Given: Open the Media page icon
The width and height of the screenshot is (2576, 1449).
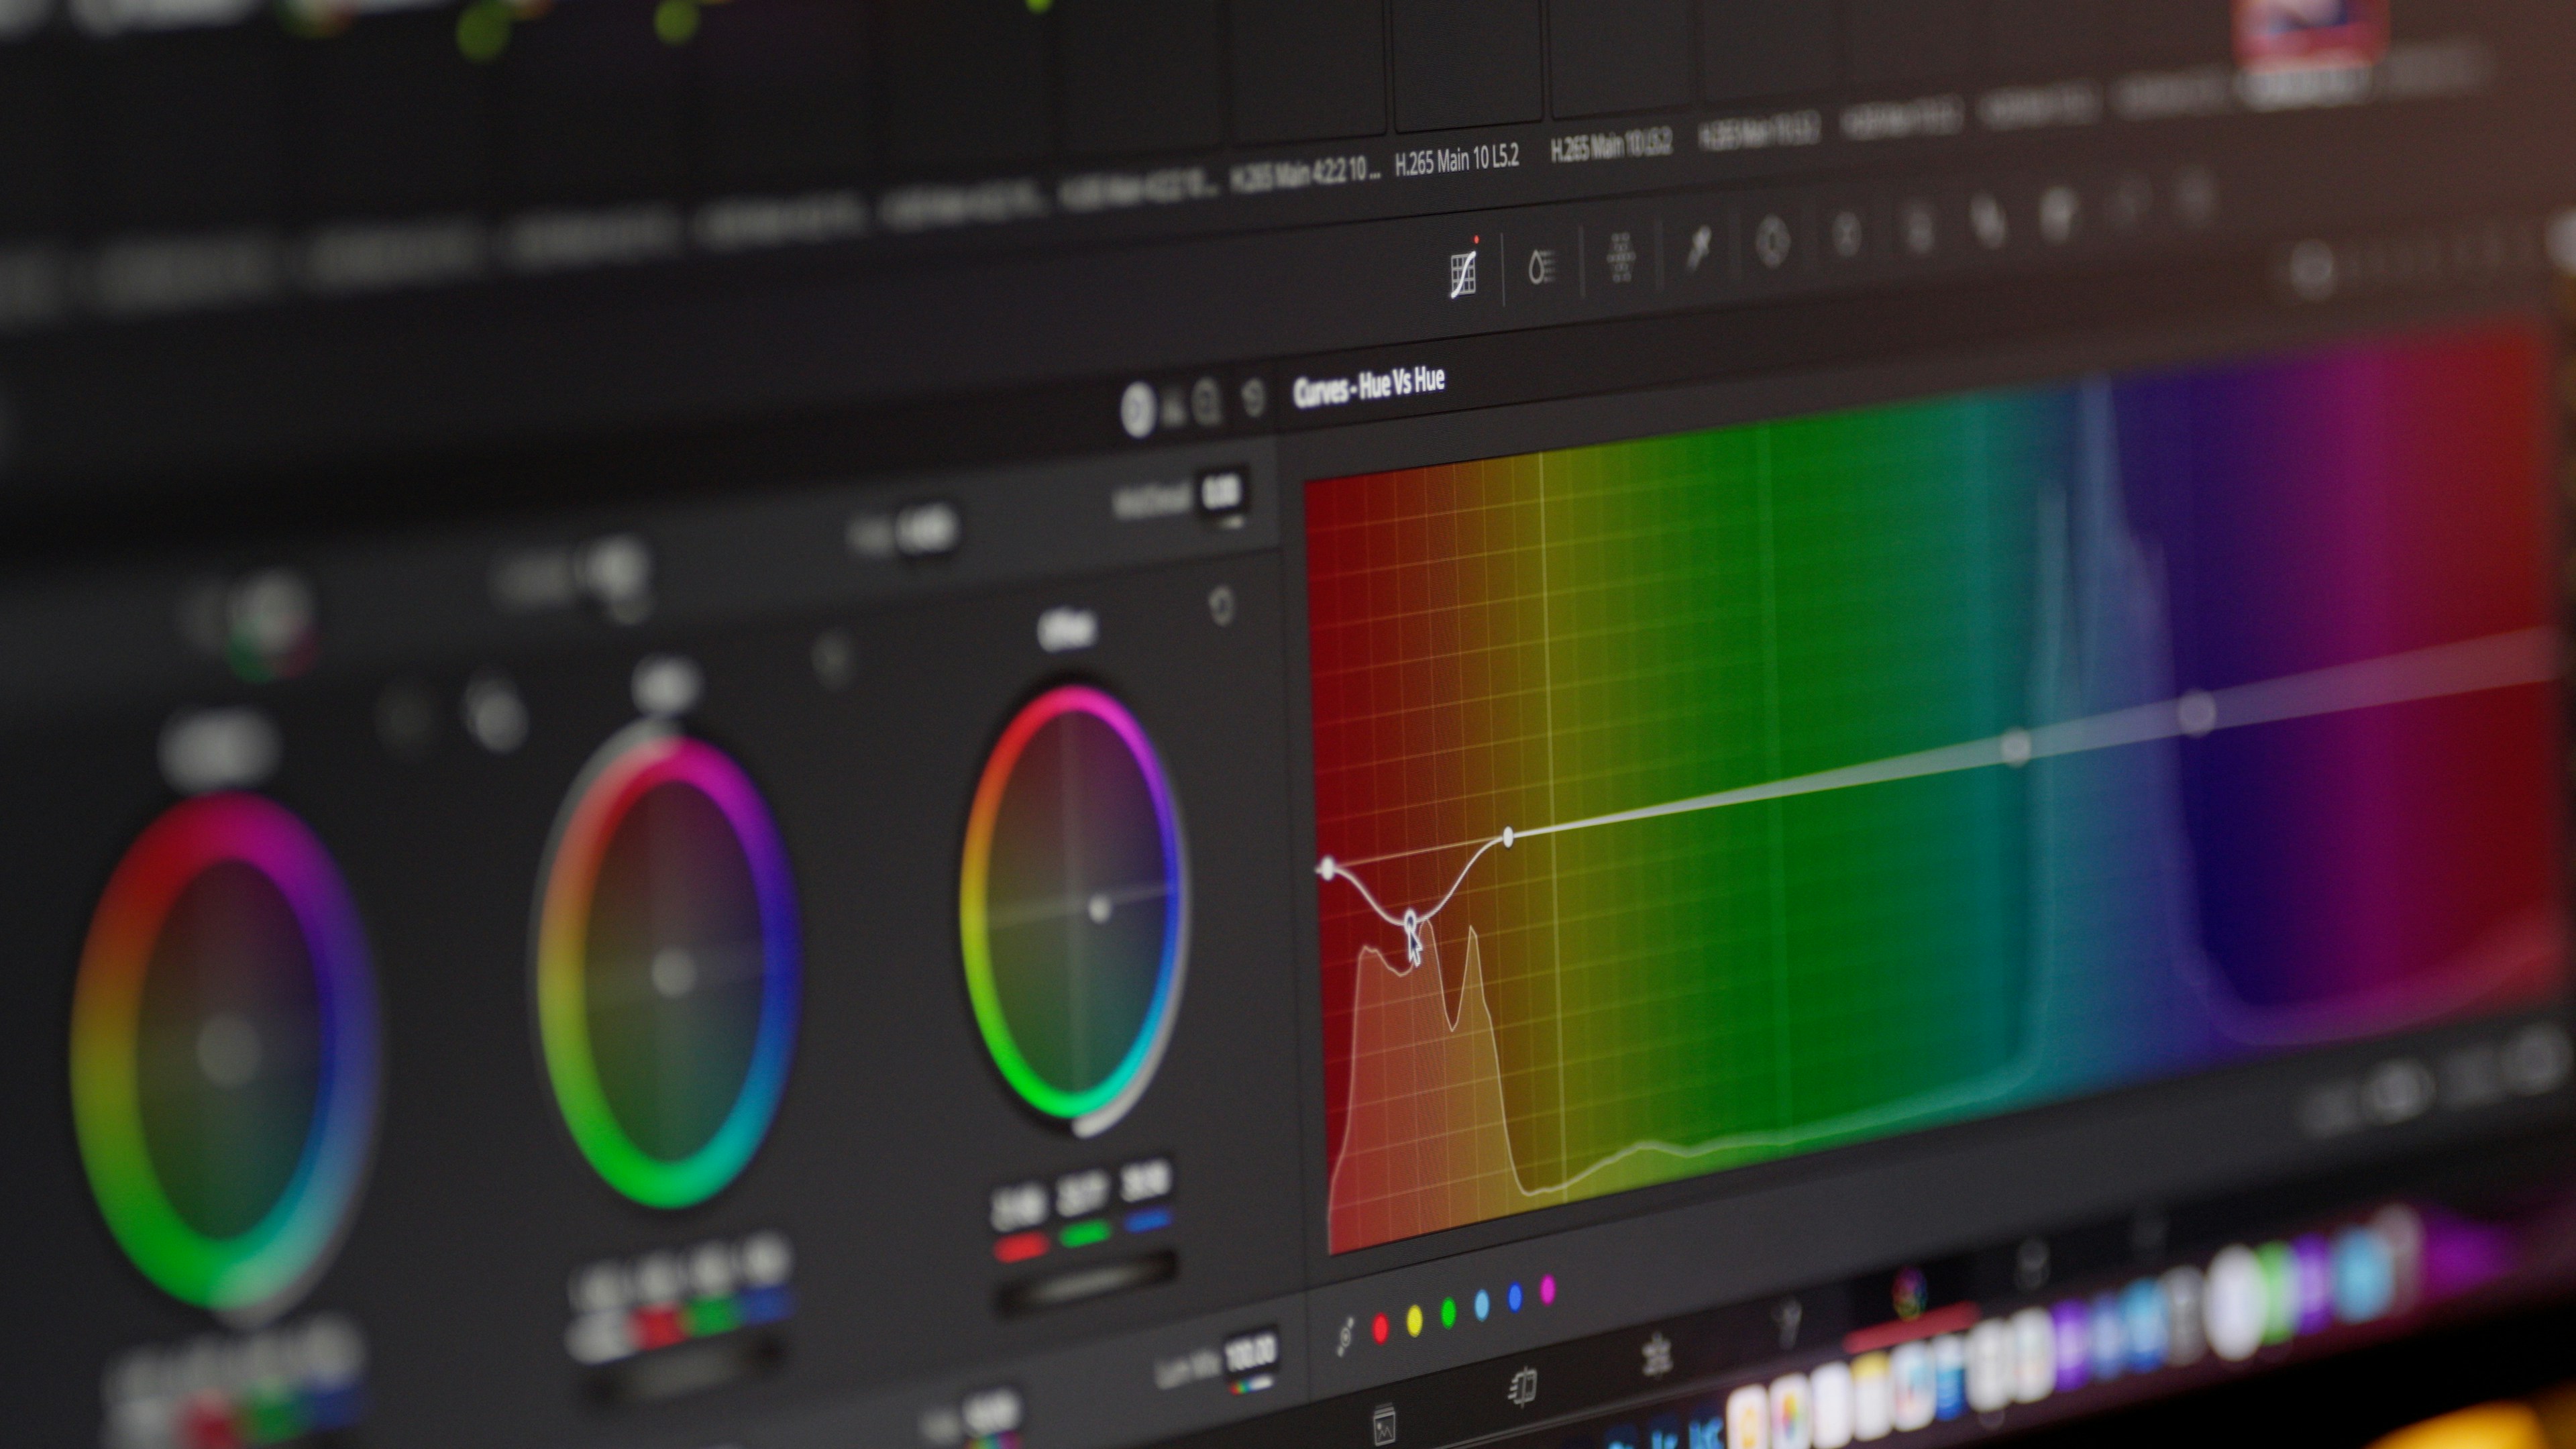Looking at the screenshot, I should point(1385,1425).
